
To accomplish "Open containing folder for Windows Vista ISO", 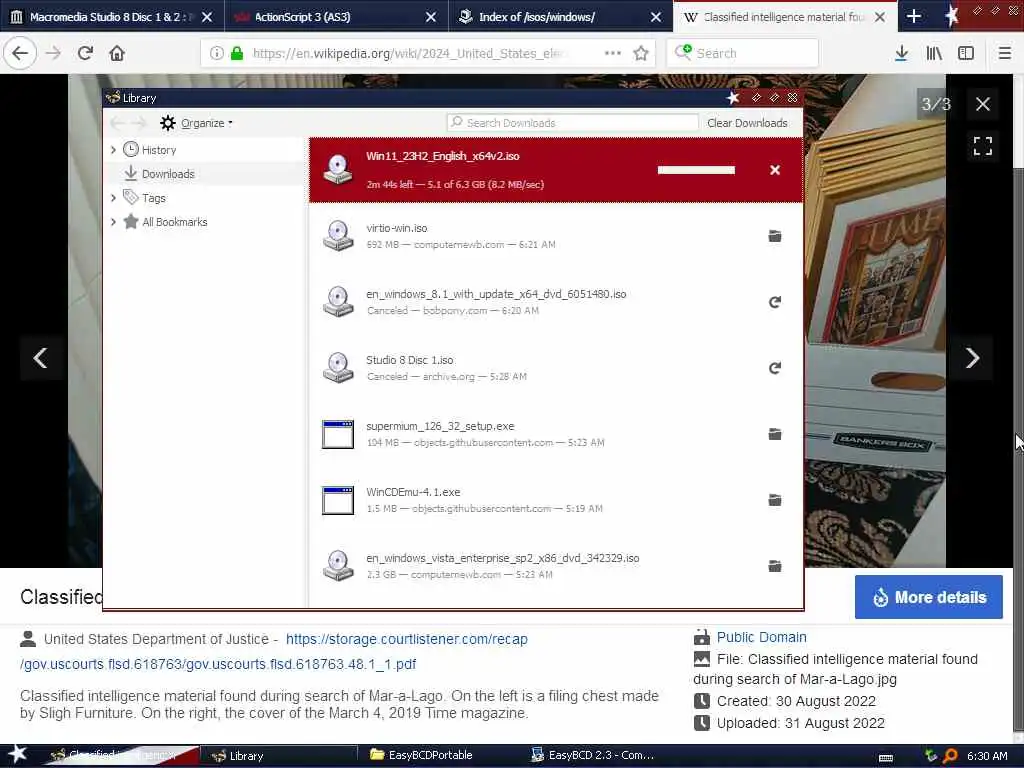I will pyautogui.click(x=775, y=566).
